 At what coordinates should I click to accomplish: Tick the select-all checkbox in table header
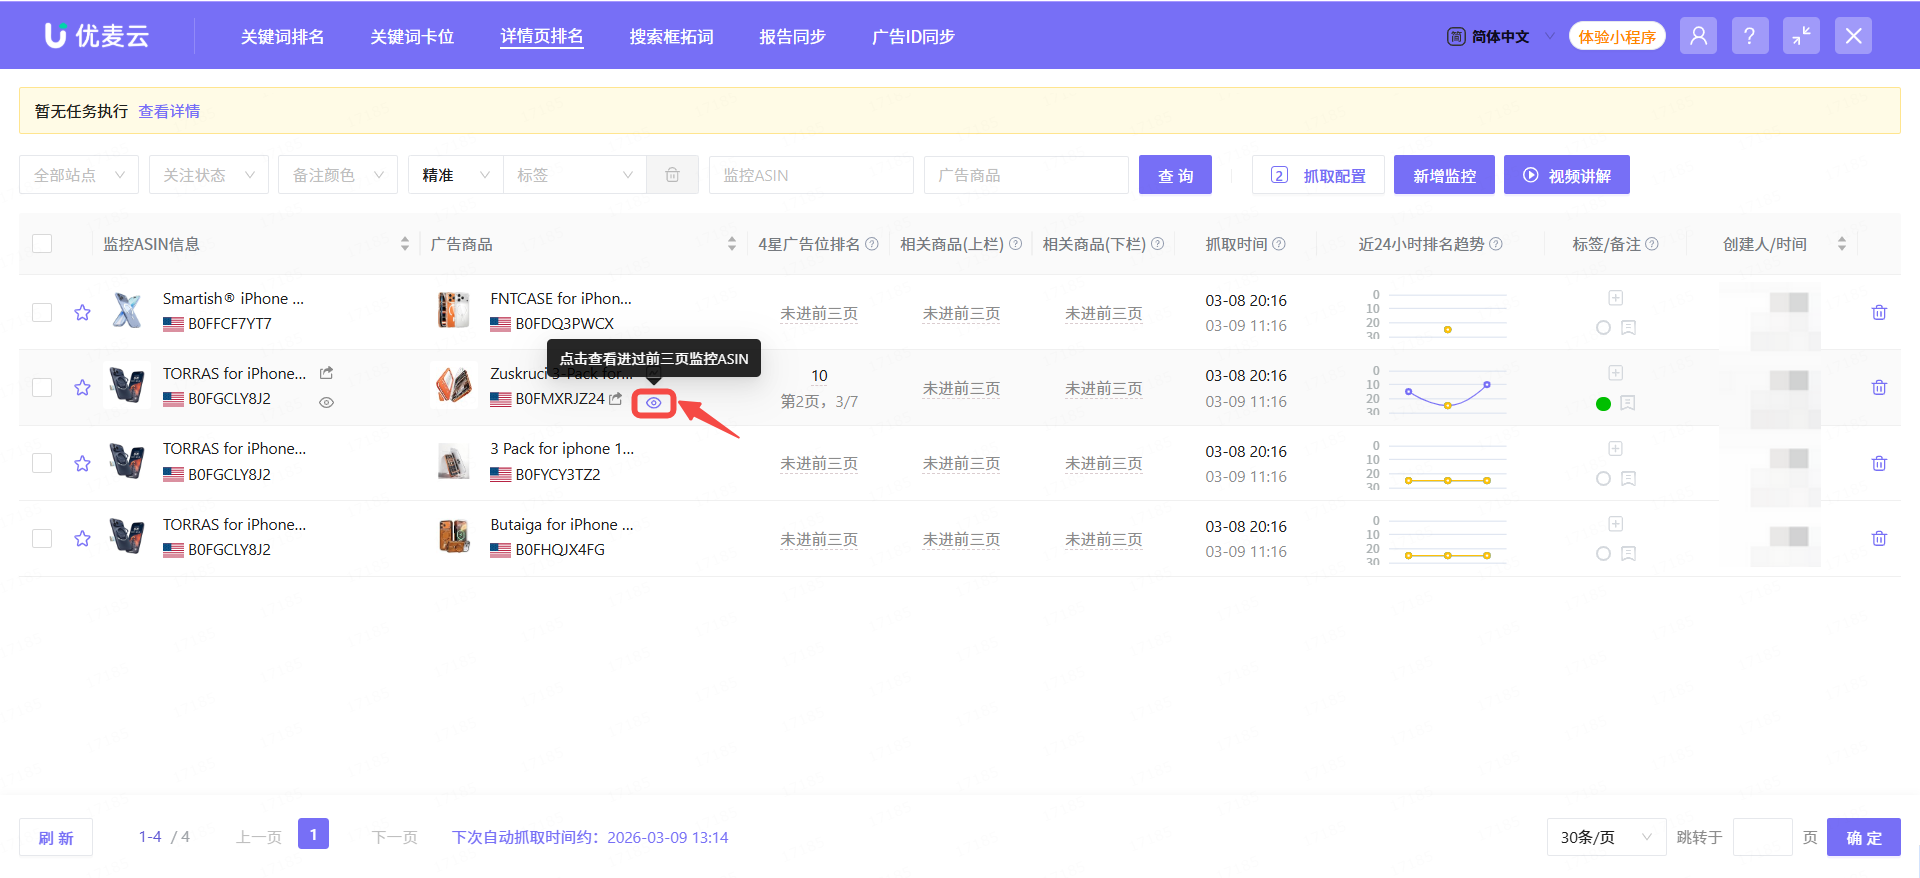click(x=42, y=244)
